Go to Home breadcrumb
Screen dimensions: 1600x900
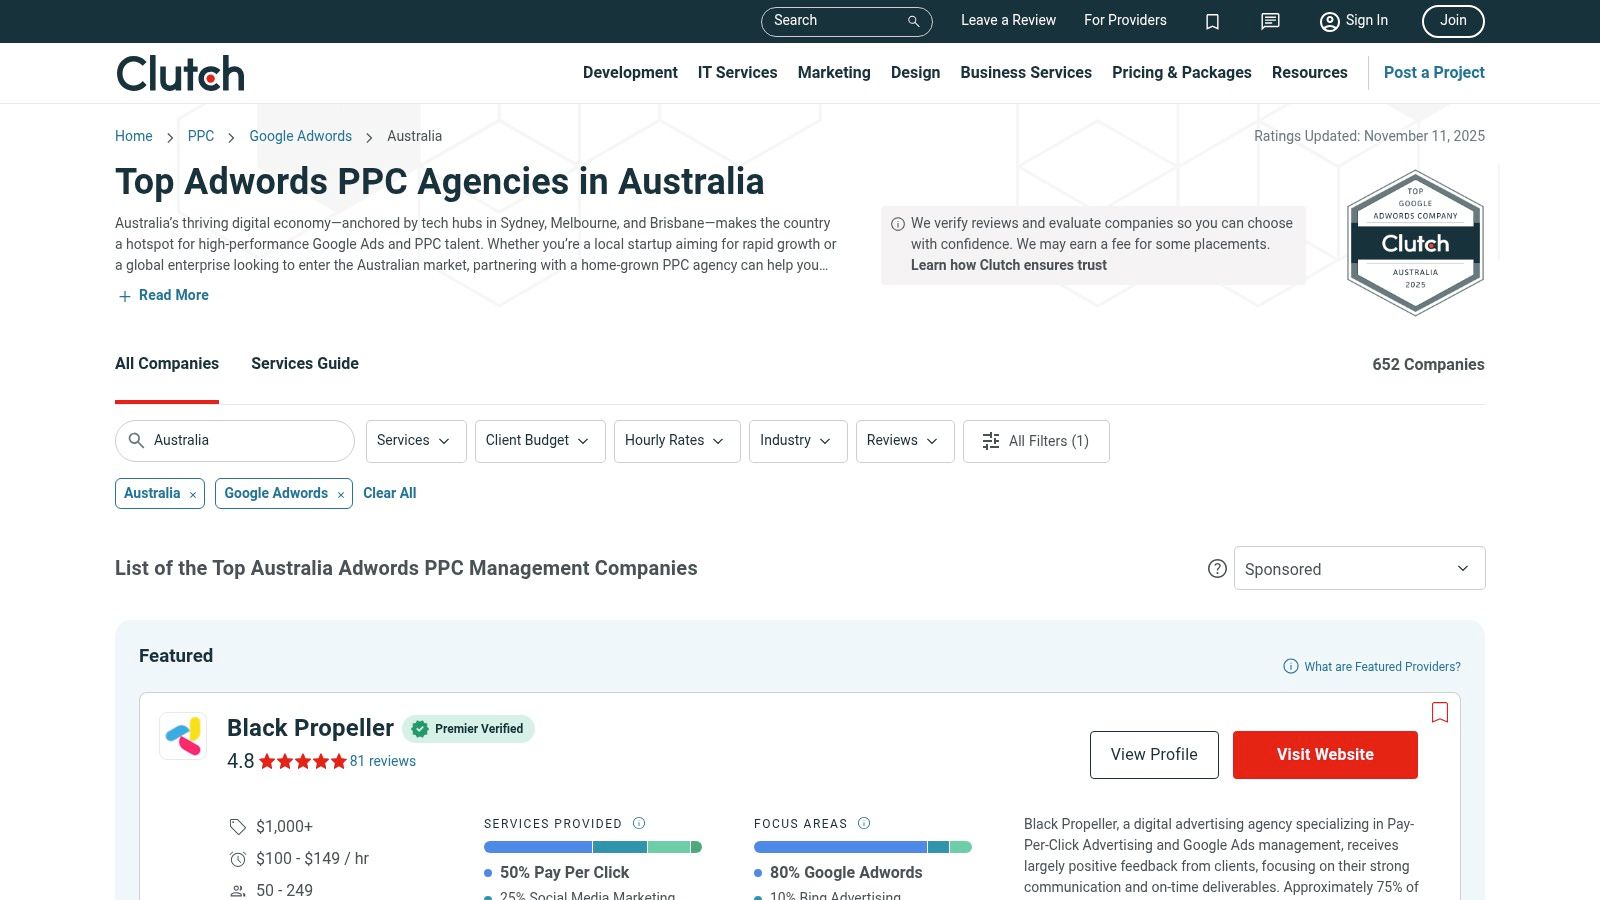pyautogui.click(x=134, y=136)
